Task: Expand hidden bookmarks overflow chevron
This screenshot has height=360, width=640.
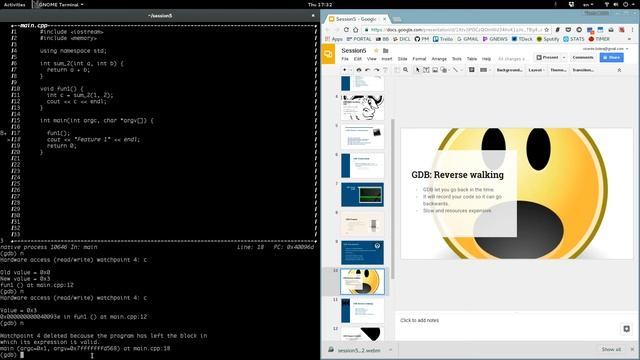Action: tap(629, 39)
